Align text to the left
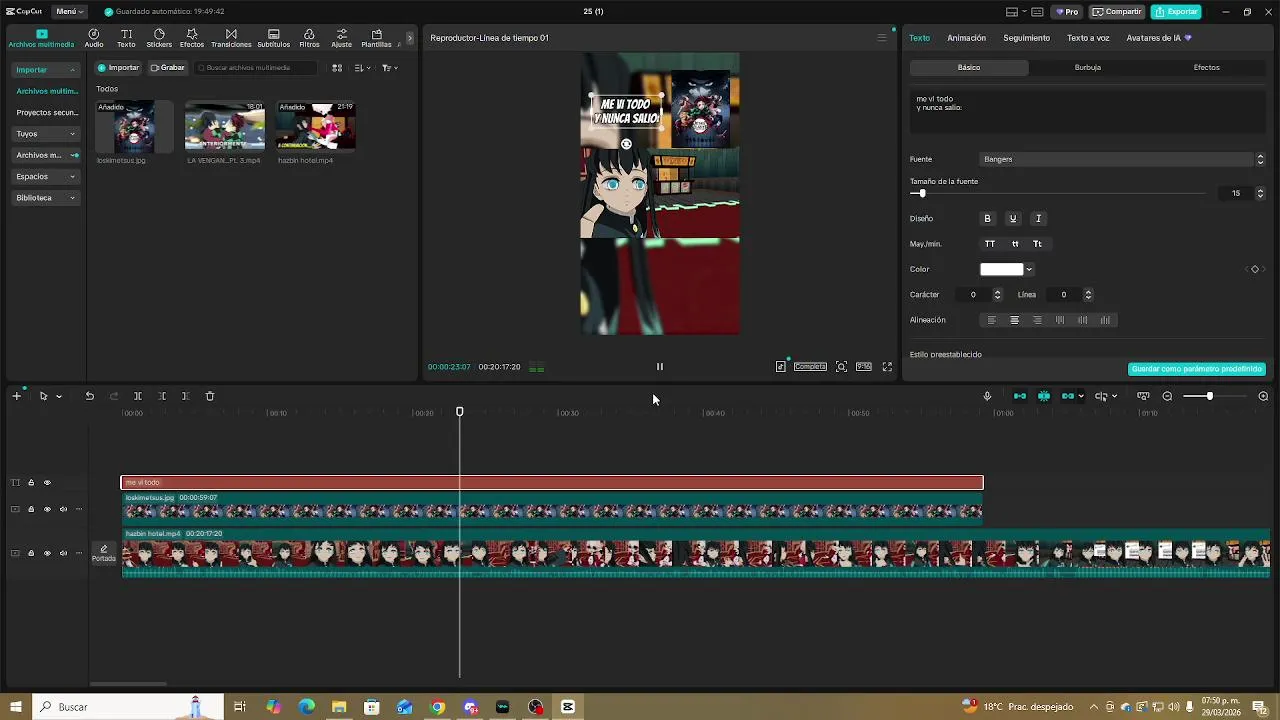Image resolution: width=1280 pixels, height=720 pixels. coord(992,320)
